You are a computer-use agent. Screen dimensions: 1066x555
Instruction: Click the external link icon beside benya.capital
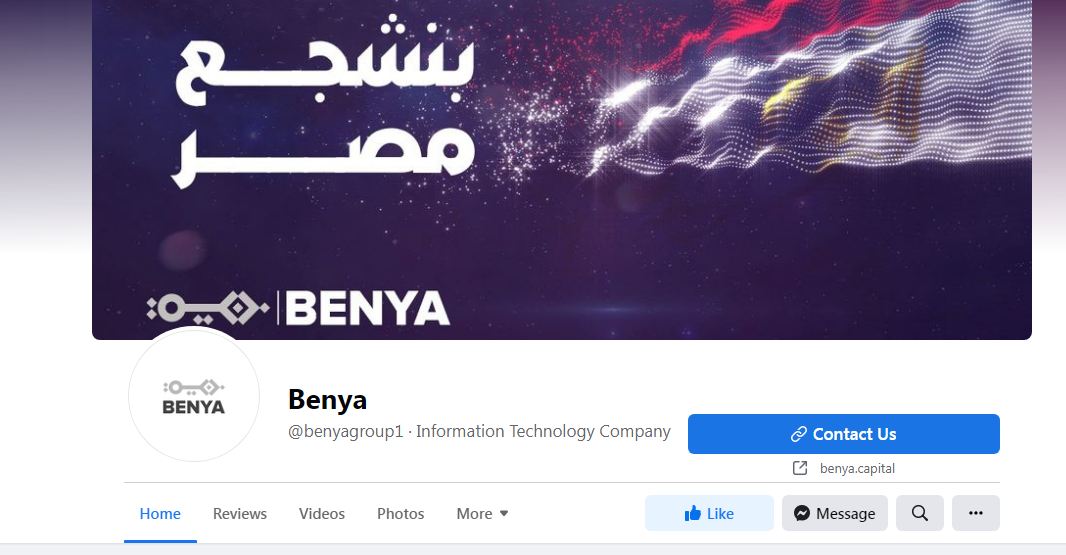click(800, 468)
